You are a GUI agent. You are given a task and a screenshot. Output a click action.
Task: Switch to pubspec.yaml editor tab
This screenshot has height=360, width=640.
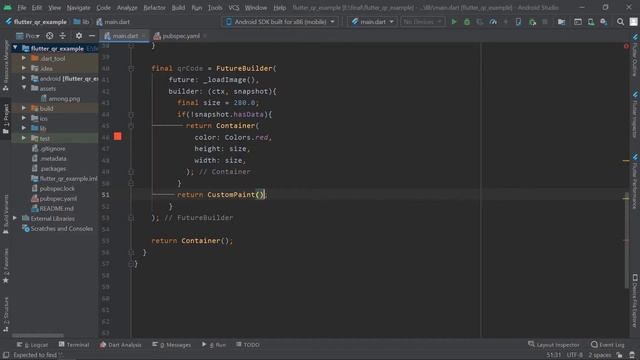(x=180, y=36)
